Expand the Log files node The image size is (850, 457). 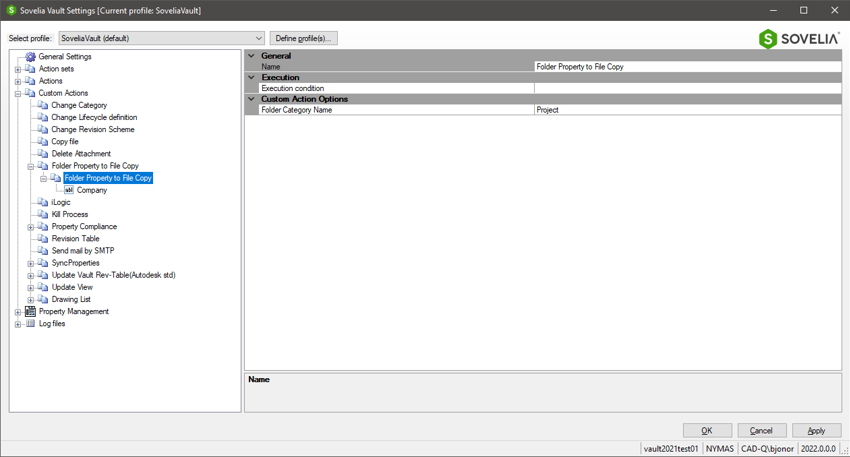[18, 324]
